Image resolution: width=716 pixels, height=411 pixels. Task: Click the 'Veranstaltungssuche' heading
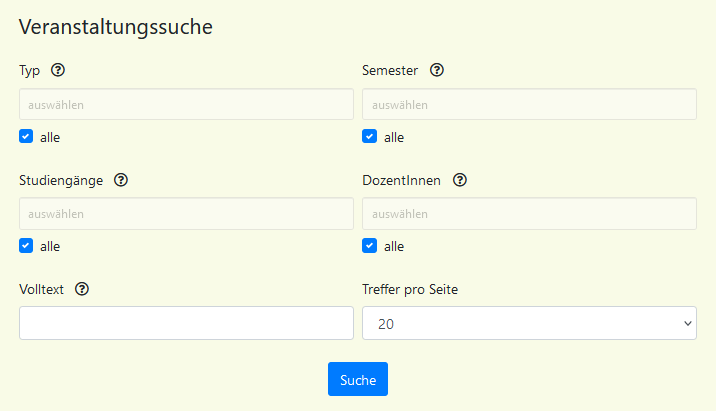(x=115, y=27)
